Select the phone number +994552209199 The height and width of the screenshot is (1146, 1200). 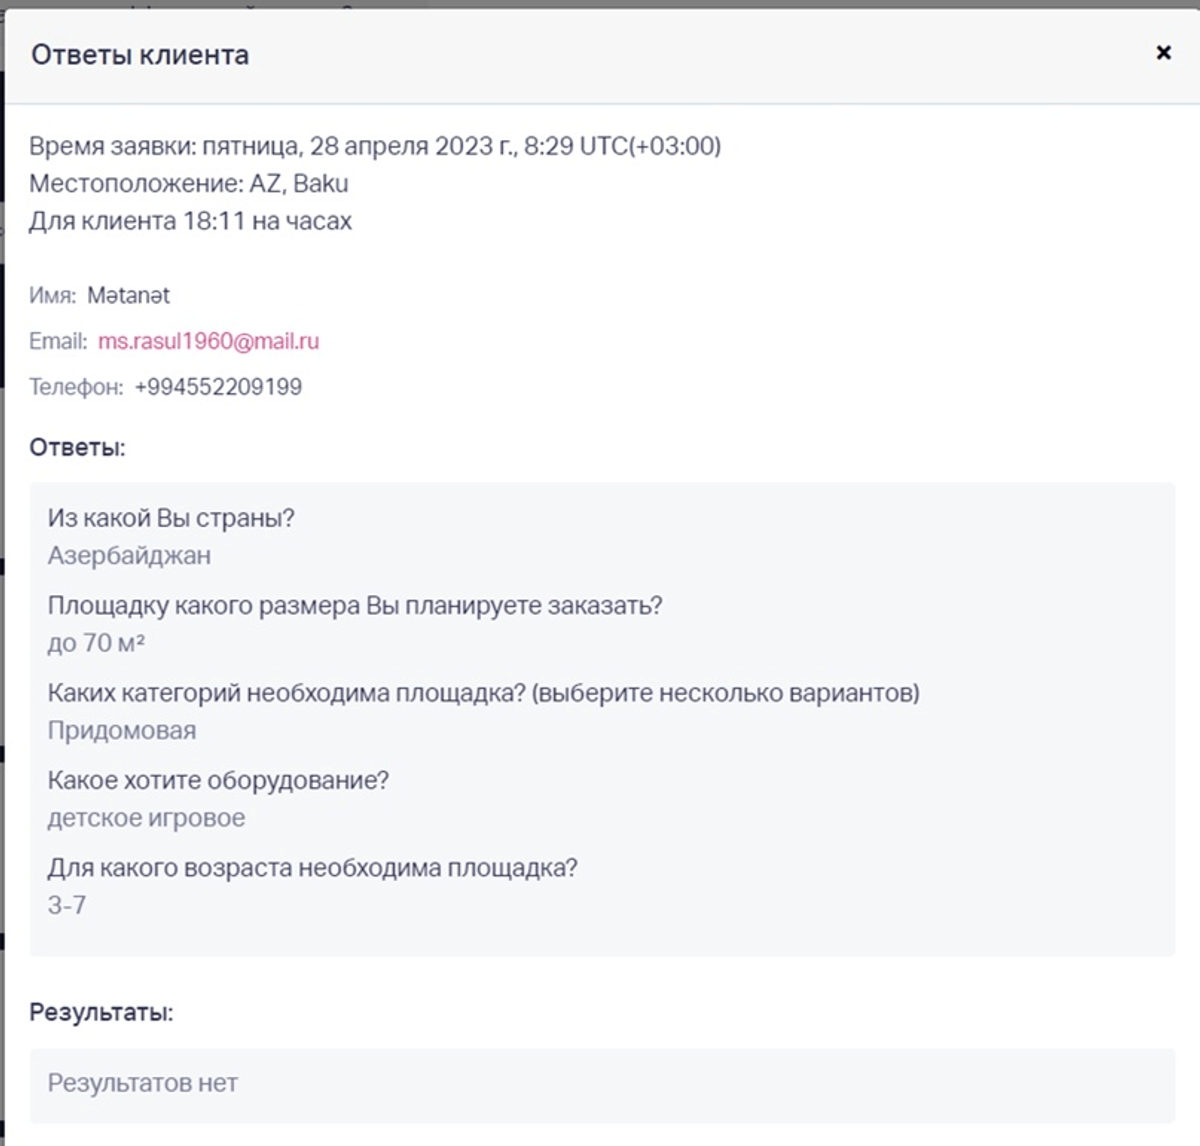218,387
